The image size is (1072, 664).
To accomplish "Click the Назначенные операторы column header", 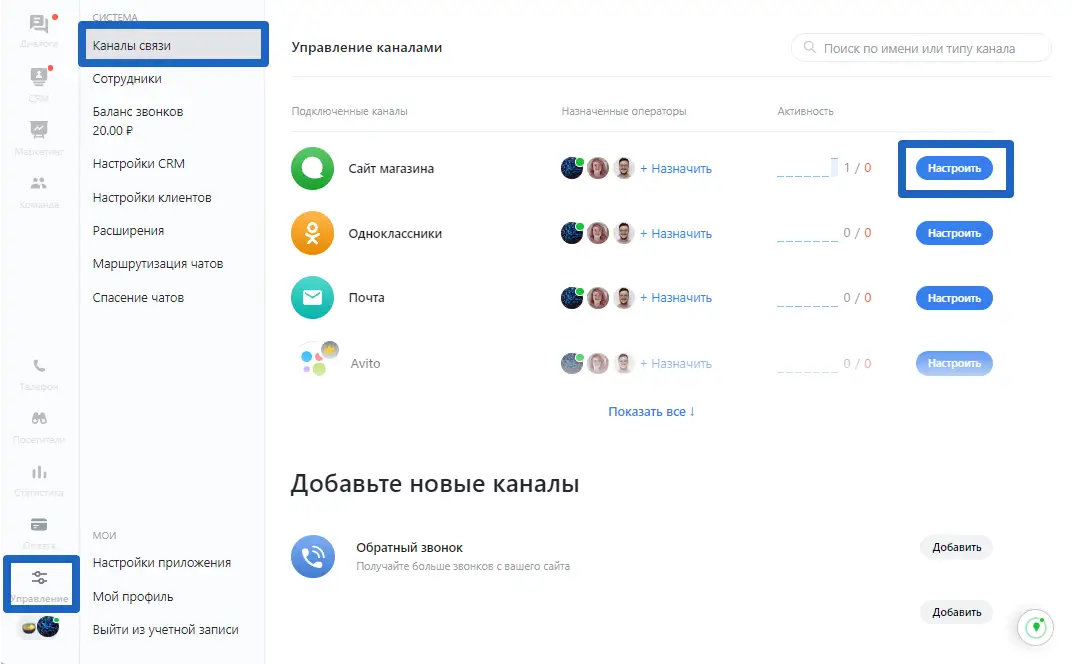I will coord(624,111).
